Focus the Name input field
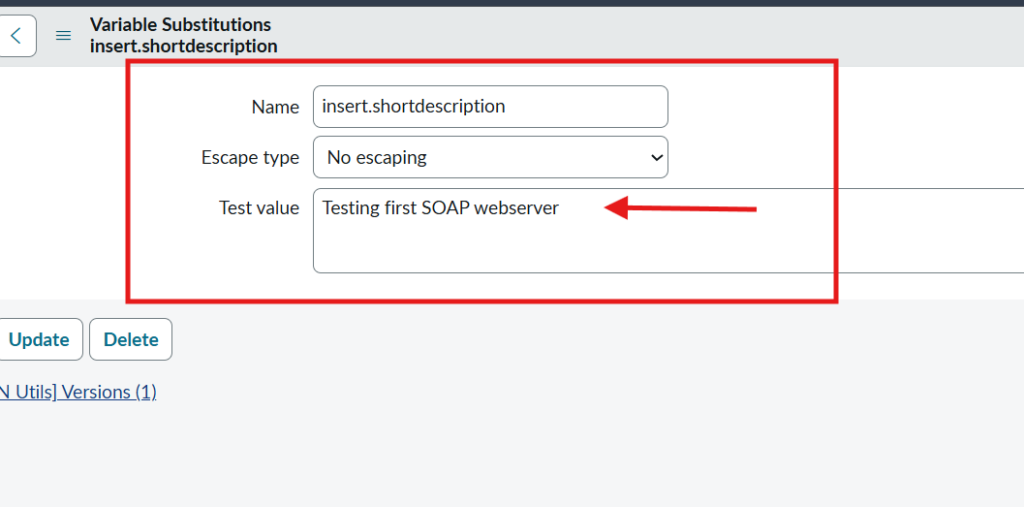 click(x=490, y=106)
